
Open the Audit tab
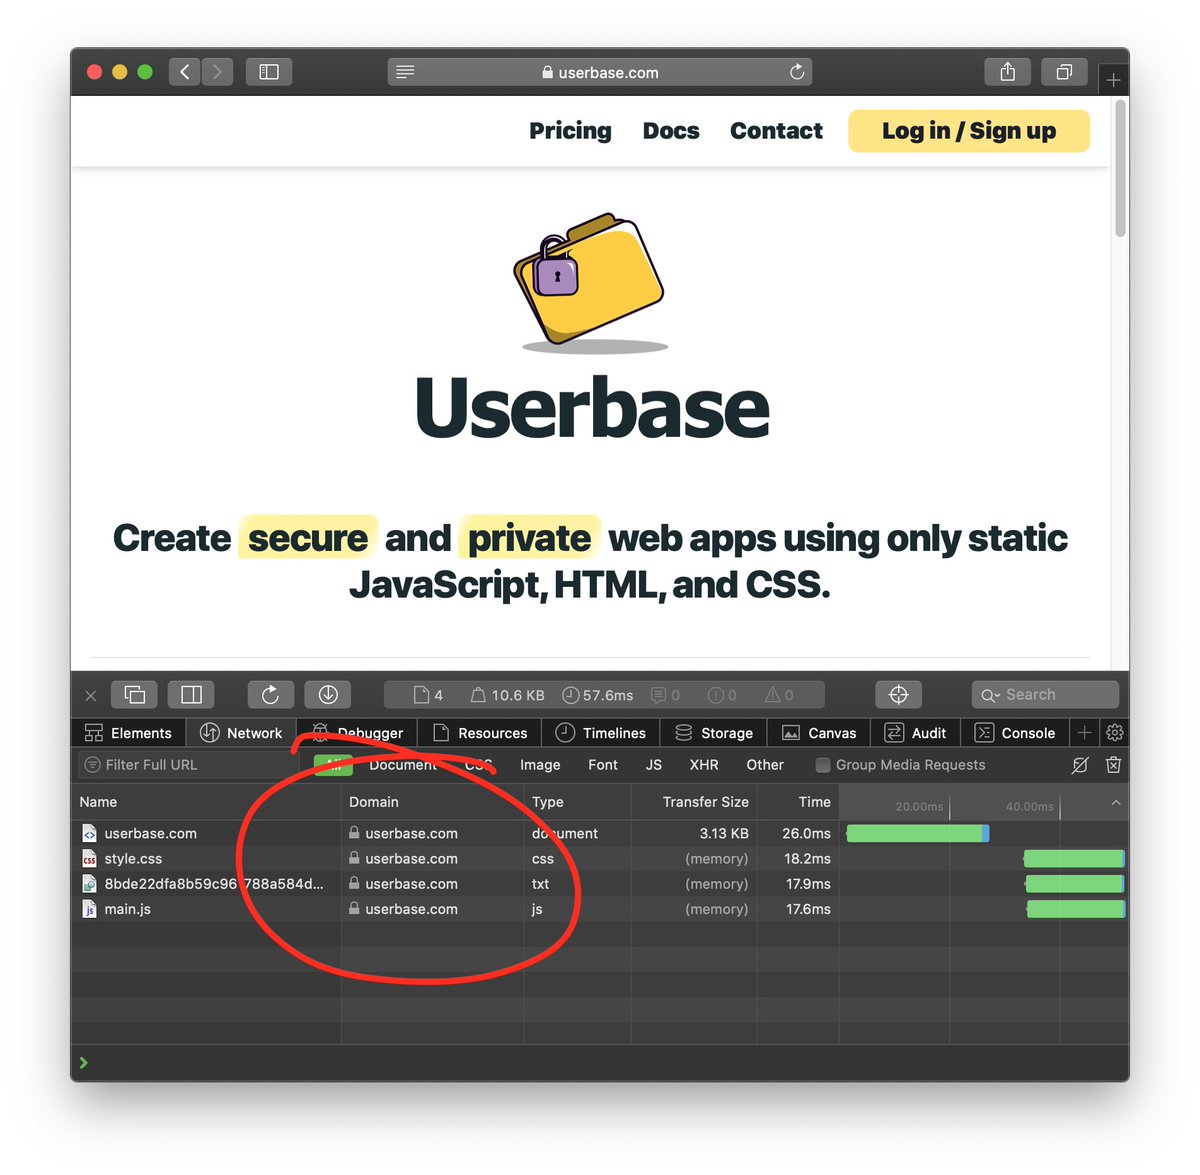pos(915,733)
